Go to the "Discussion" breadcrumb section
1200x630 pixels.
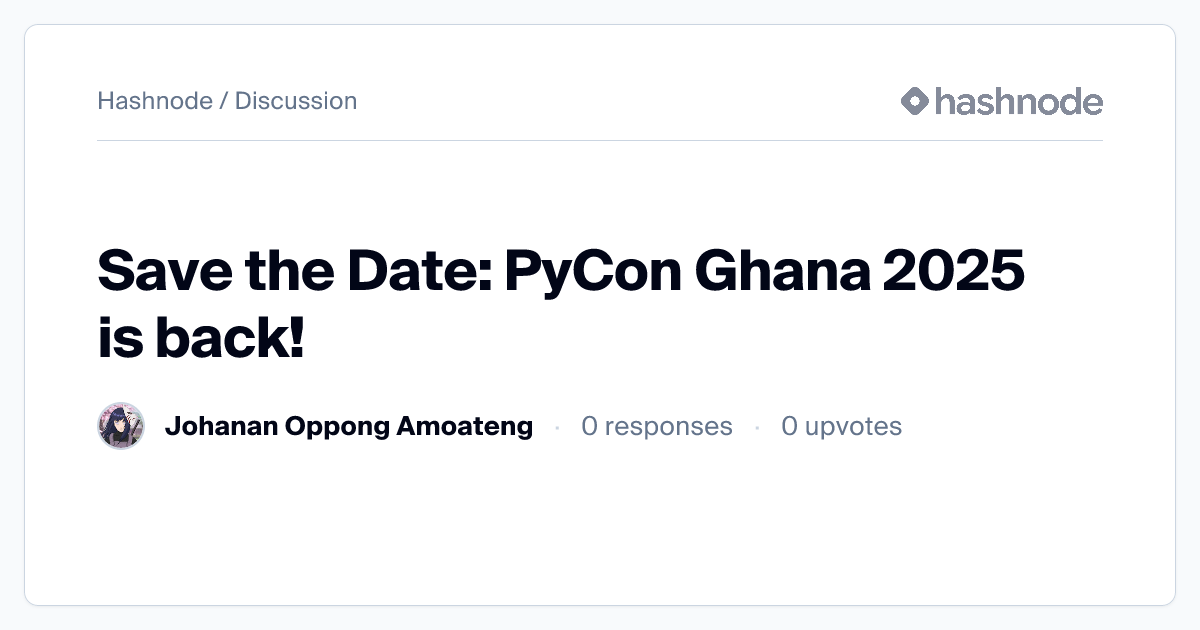pos(296,101)
